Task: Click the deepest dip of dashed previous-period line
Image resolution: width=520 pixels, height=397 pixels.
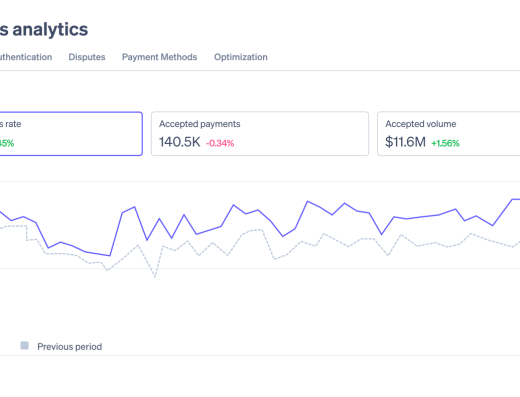Action: pos(155,277)
